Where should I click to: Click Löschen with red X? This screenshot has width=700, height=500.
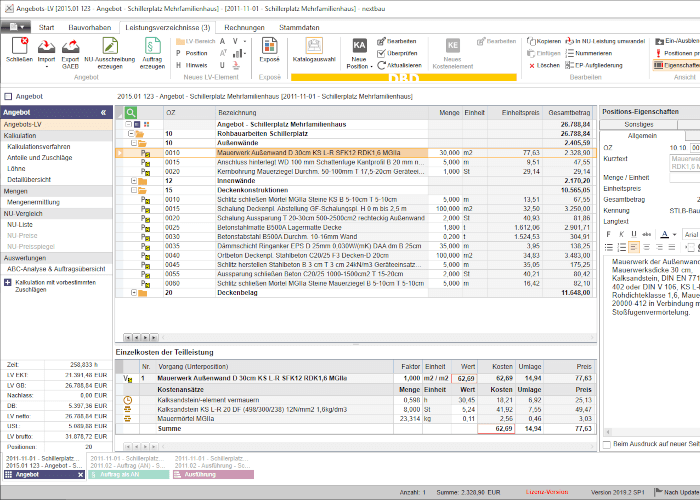(x=544, y=65)
